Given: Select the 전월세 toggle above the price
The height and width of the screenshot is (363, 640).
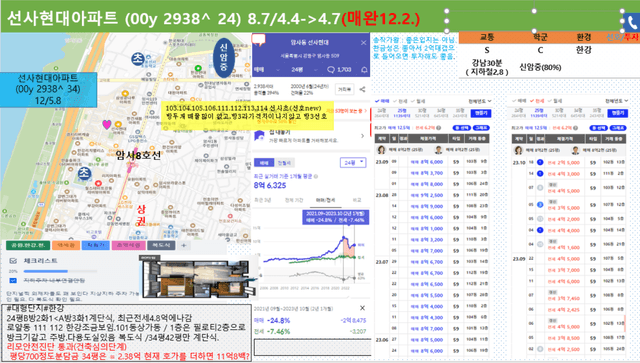Looking at the screenshot, I should [284, 163].
